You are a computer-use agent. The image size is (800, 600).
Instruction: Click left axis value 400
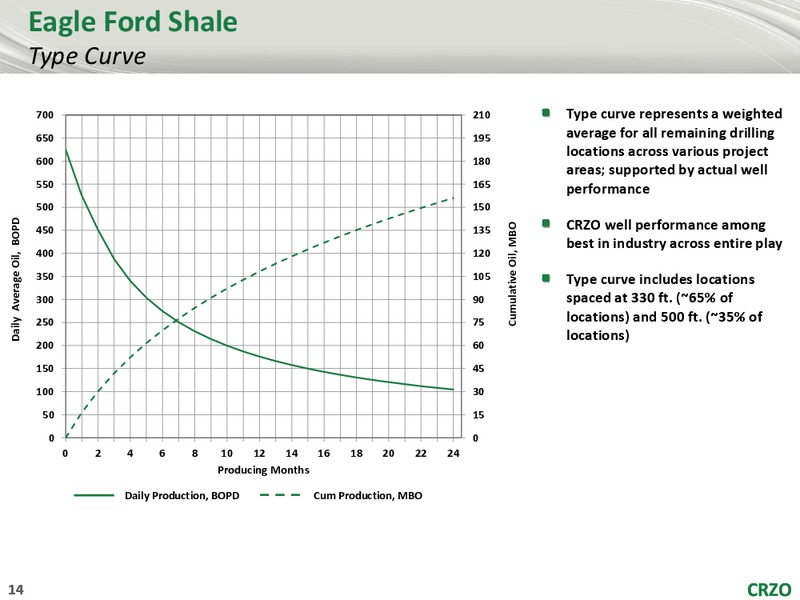click(45, 253)
